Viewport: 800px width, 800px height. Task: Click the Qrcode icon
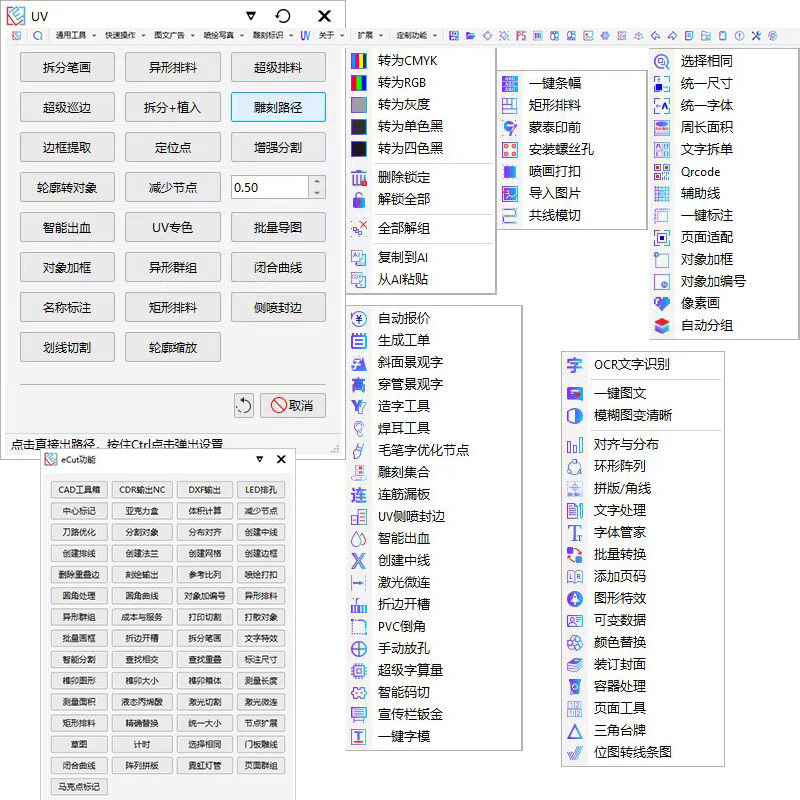point(662,172)
